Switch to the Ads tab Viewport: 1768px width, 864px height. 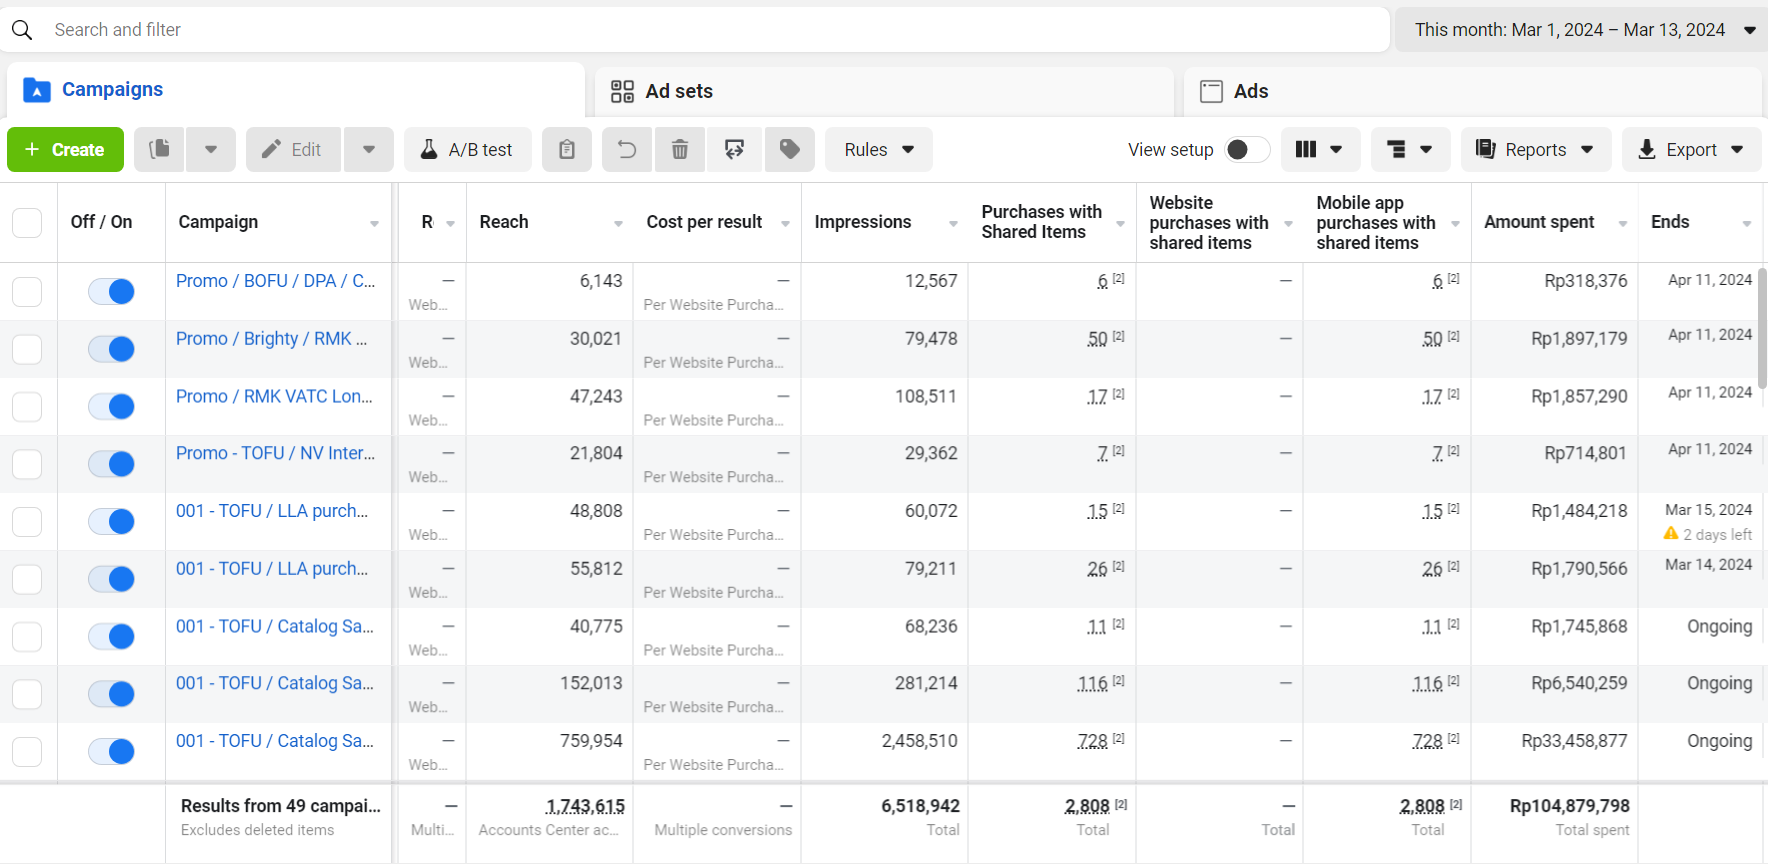[1473, 92]
